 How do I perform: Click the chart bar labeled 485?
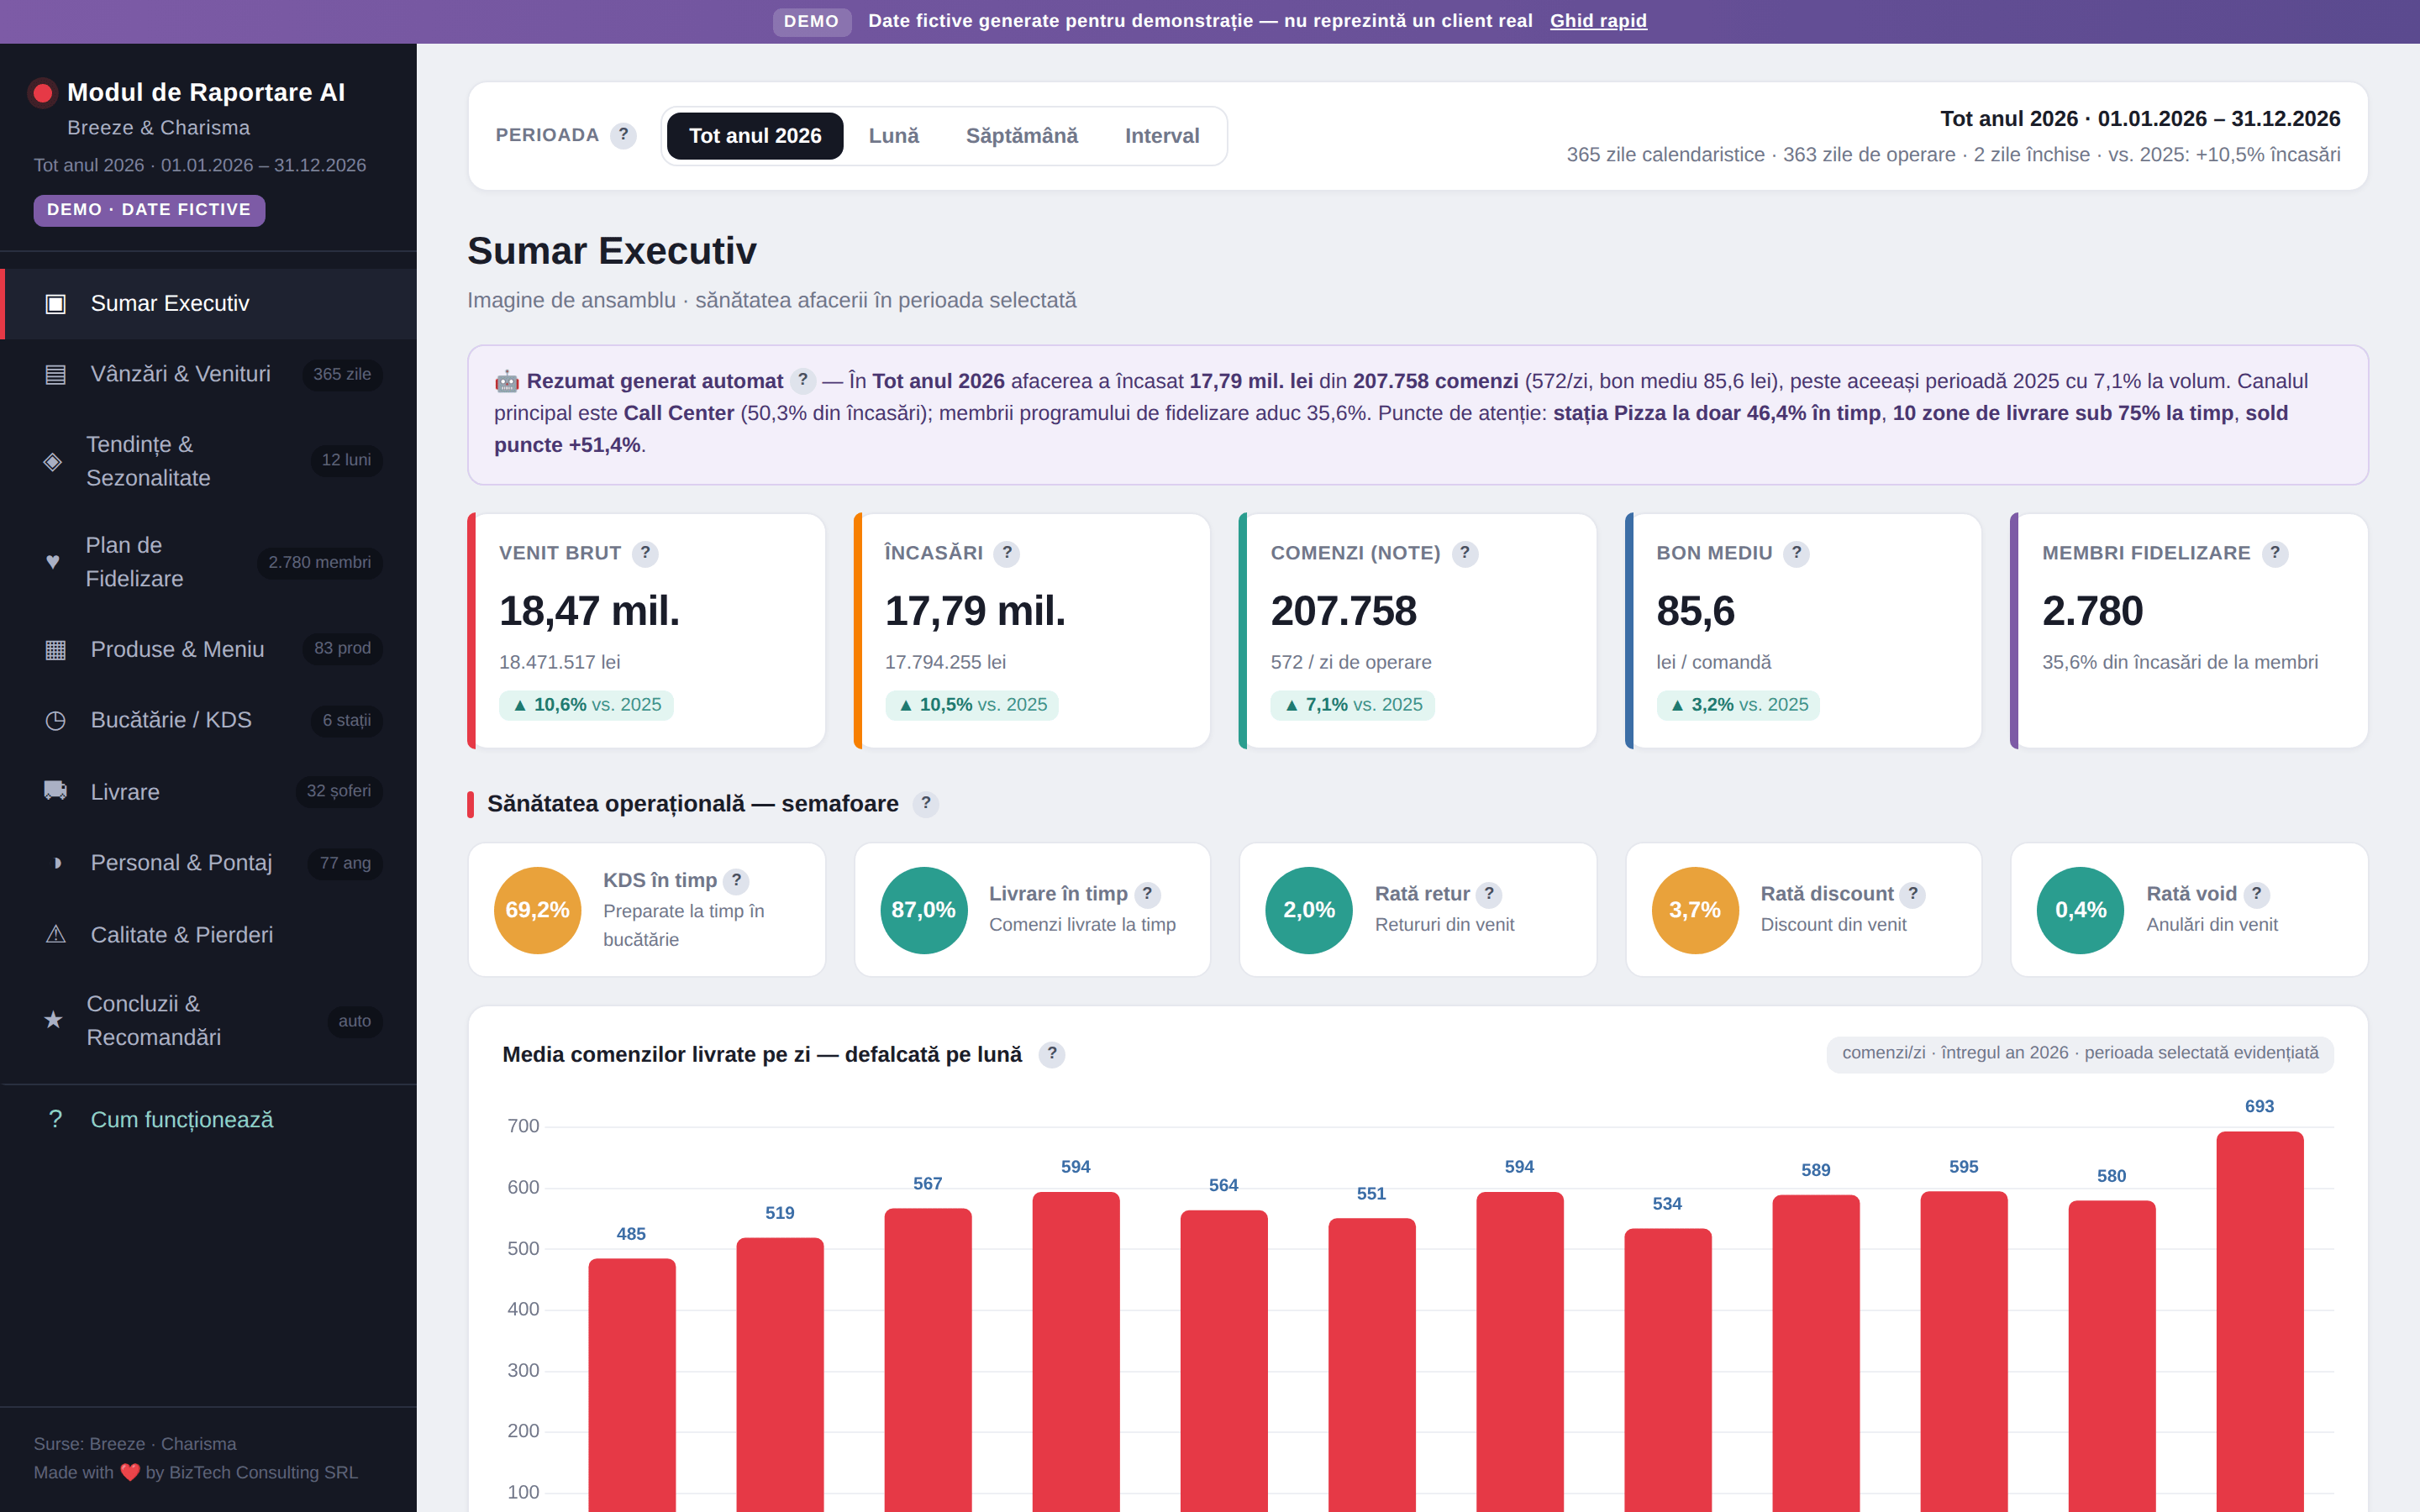632,1385
